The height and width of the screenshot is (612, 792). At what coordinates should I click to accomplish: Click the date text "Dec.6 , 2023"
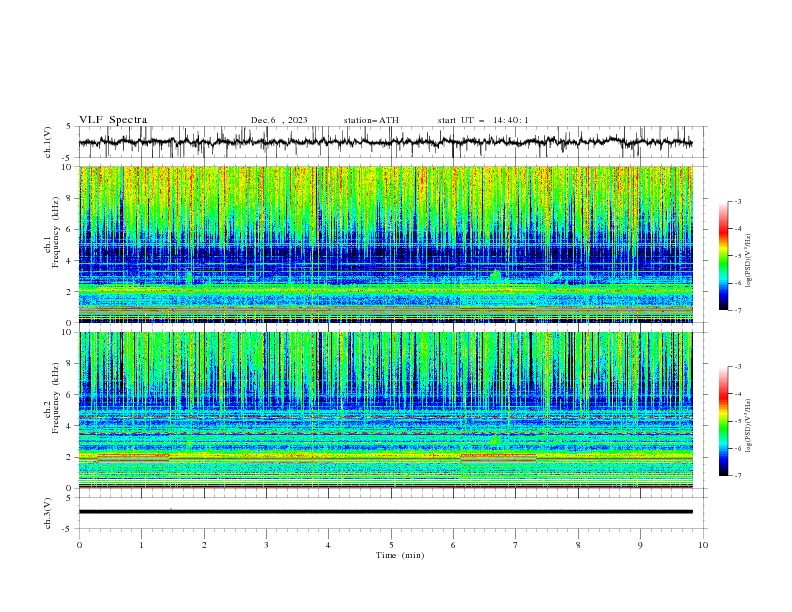279,120
